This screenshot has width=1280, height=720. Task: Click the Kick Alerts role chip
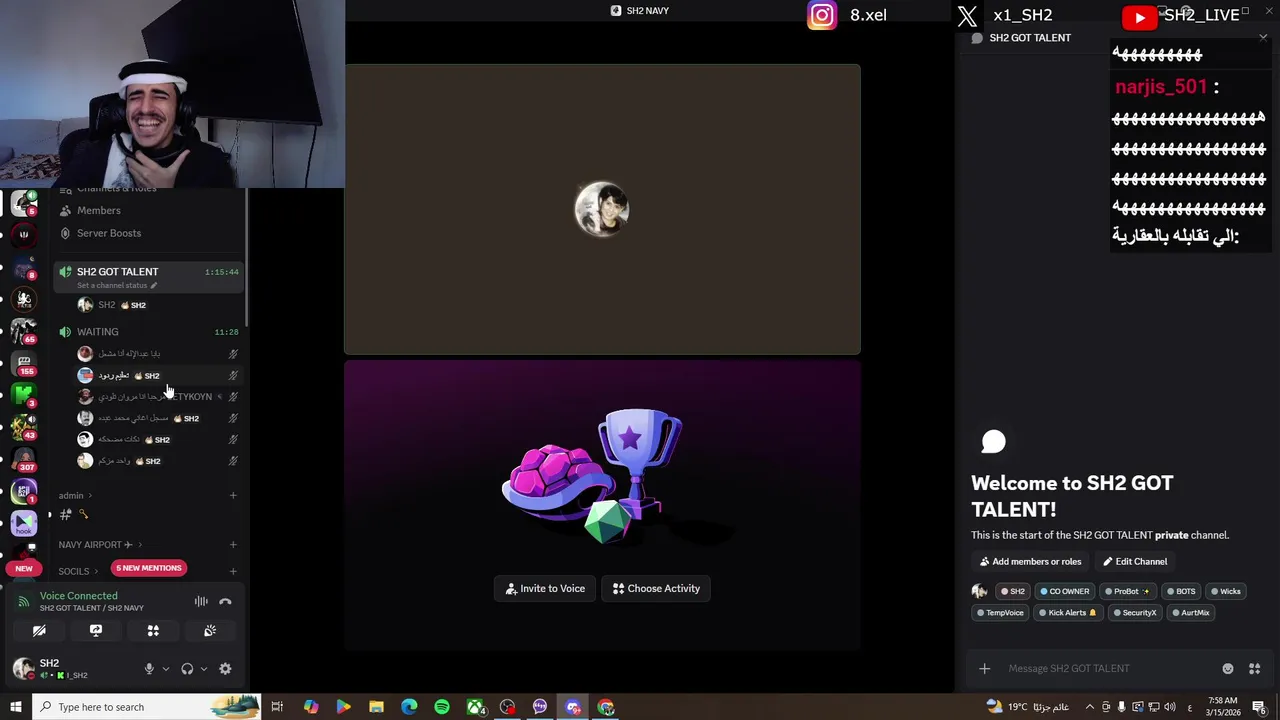[x=1066, y=613]
